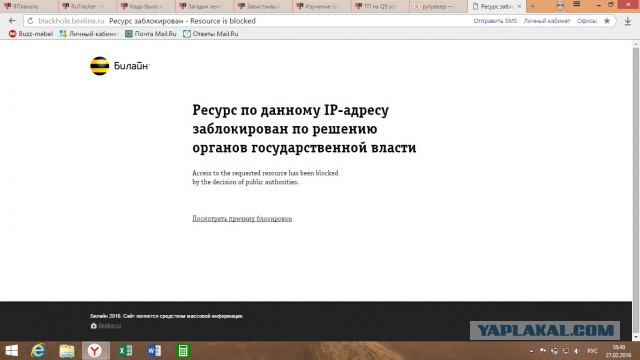Open File Explorer from the taskbar

pos(67,351)
